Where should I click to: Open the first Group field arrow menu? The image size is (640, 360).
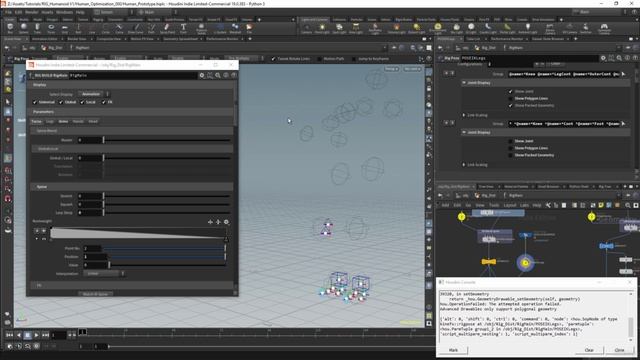coord(623,74)
